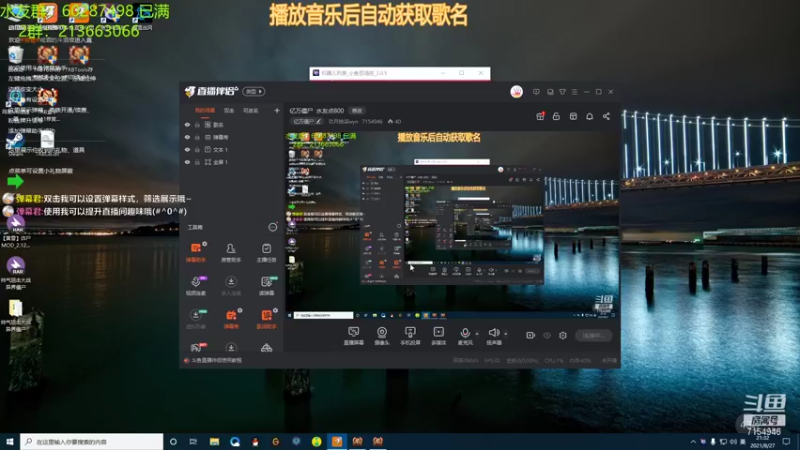800x450 pixels.
Task: Toggle visibility of 全屏 1 layer
Action: pyautogui.click(x=187, y=162)
